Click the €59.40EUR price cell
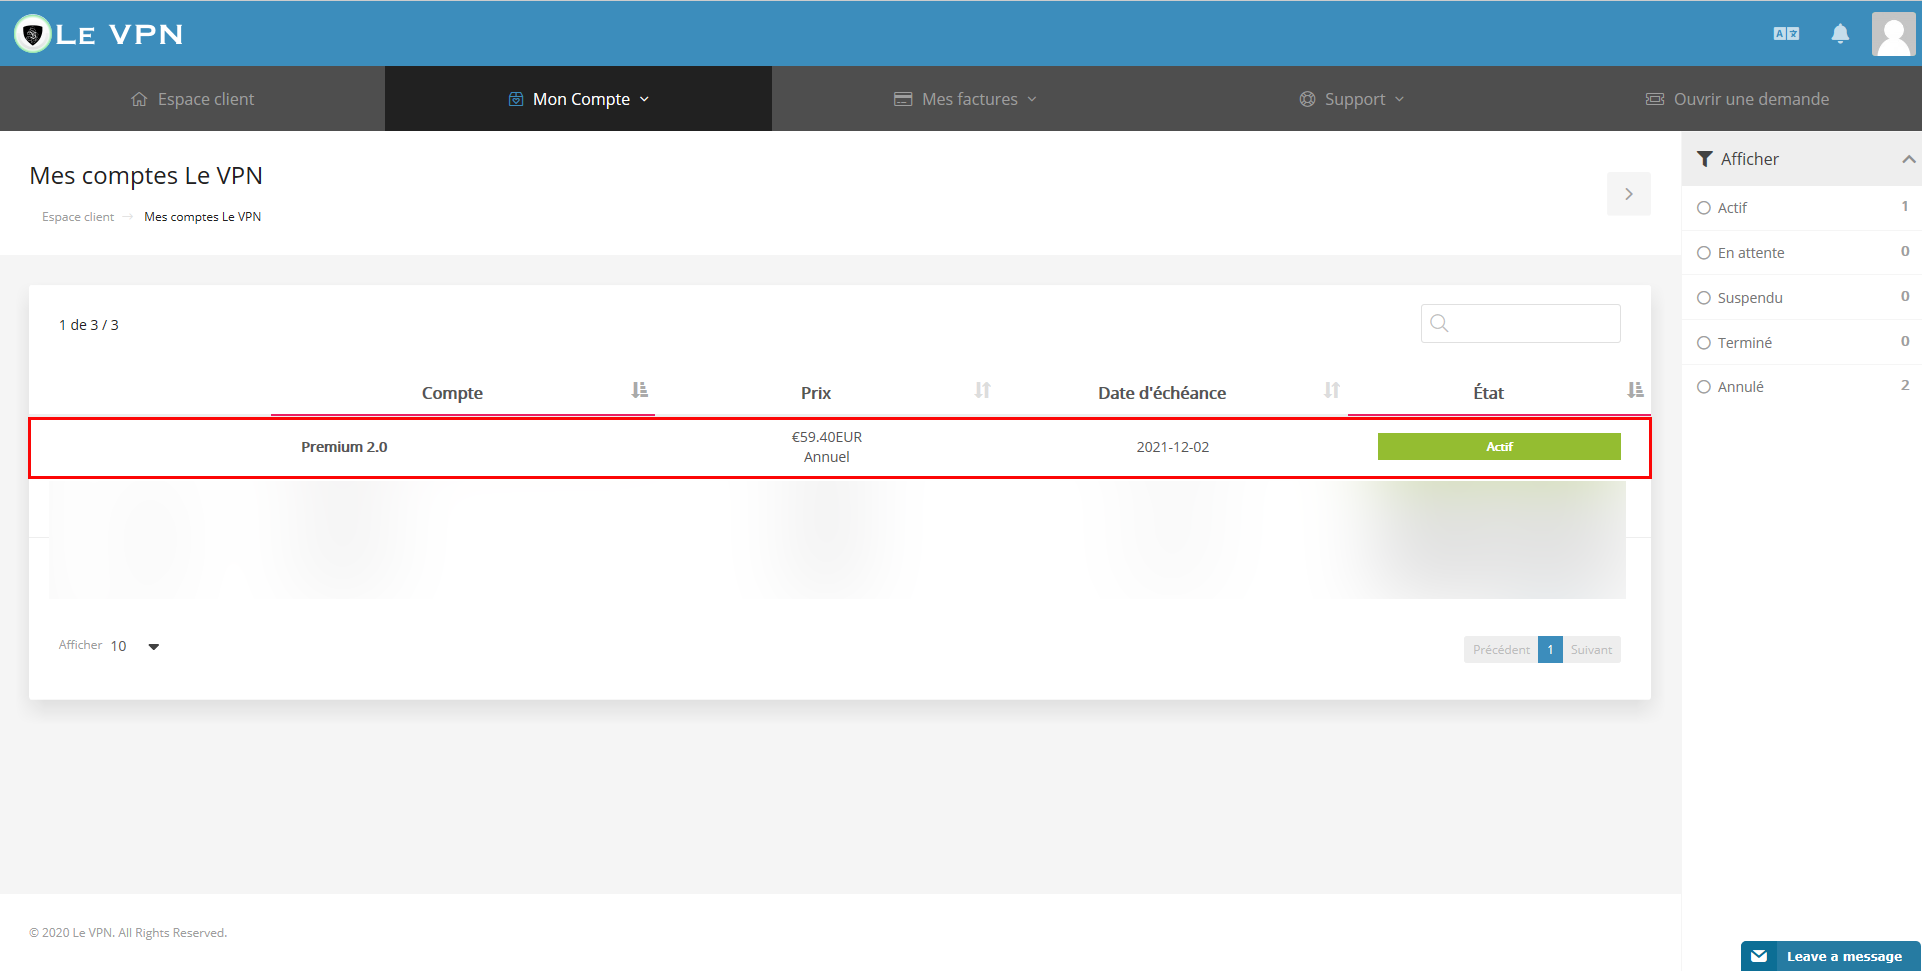The width and height of the screenshot is (1922, 971). tap(827, 437)
